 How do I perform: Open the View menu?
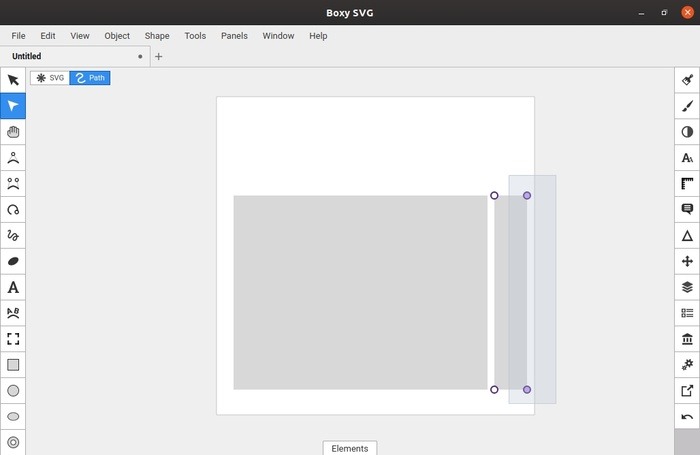(x=80, y=36)
